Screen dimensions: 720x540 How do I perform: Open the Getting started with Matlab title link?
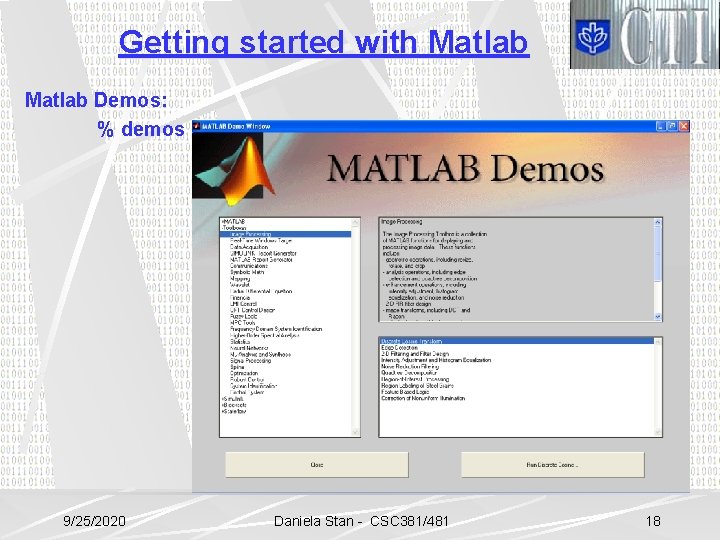pos(324,42)
